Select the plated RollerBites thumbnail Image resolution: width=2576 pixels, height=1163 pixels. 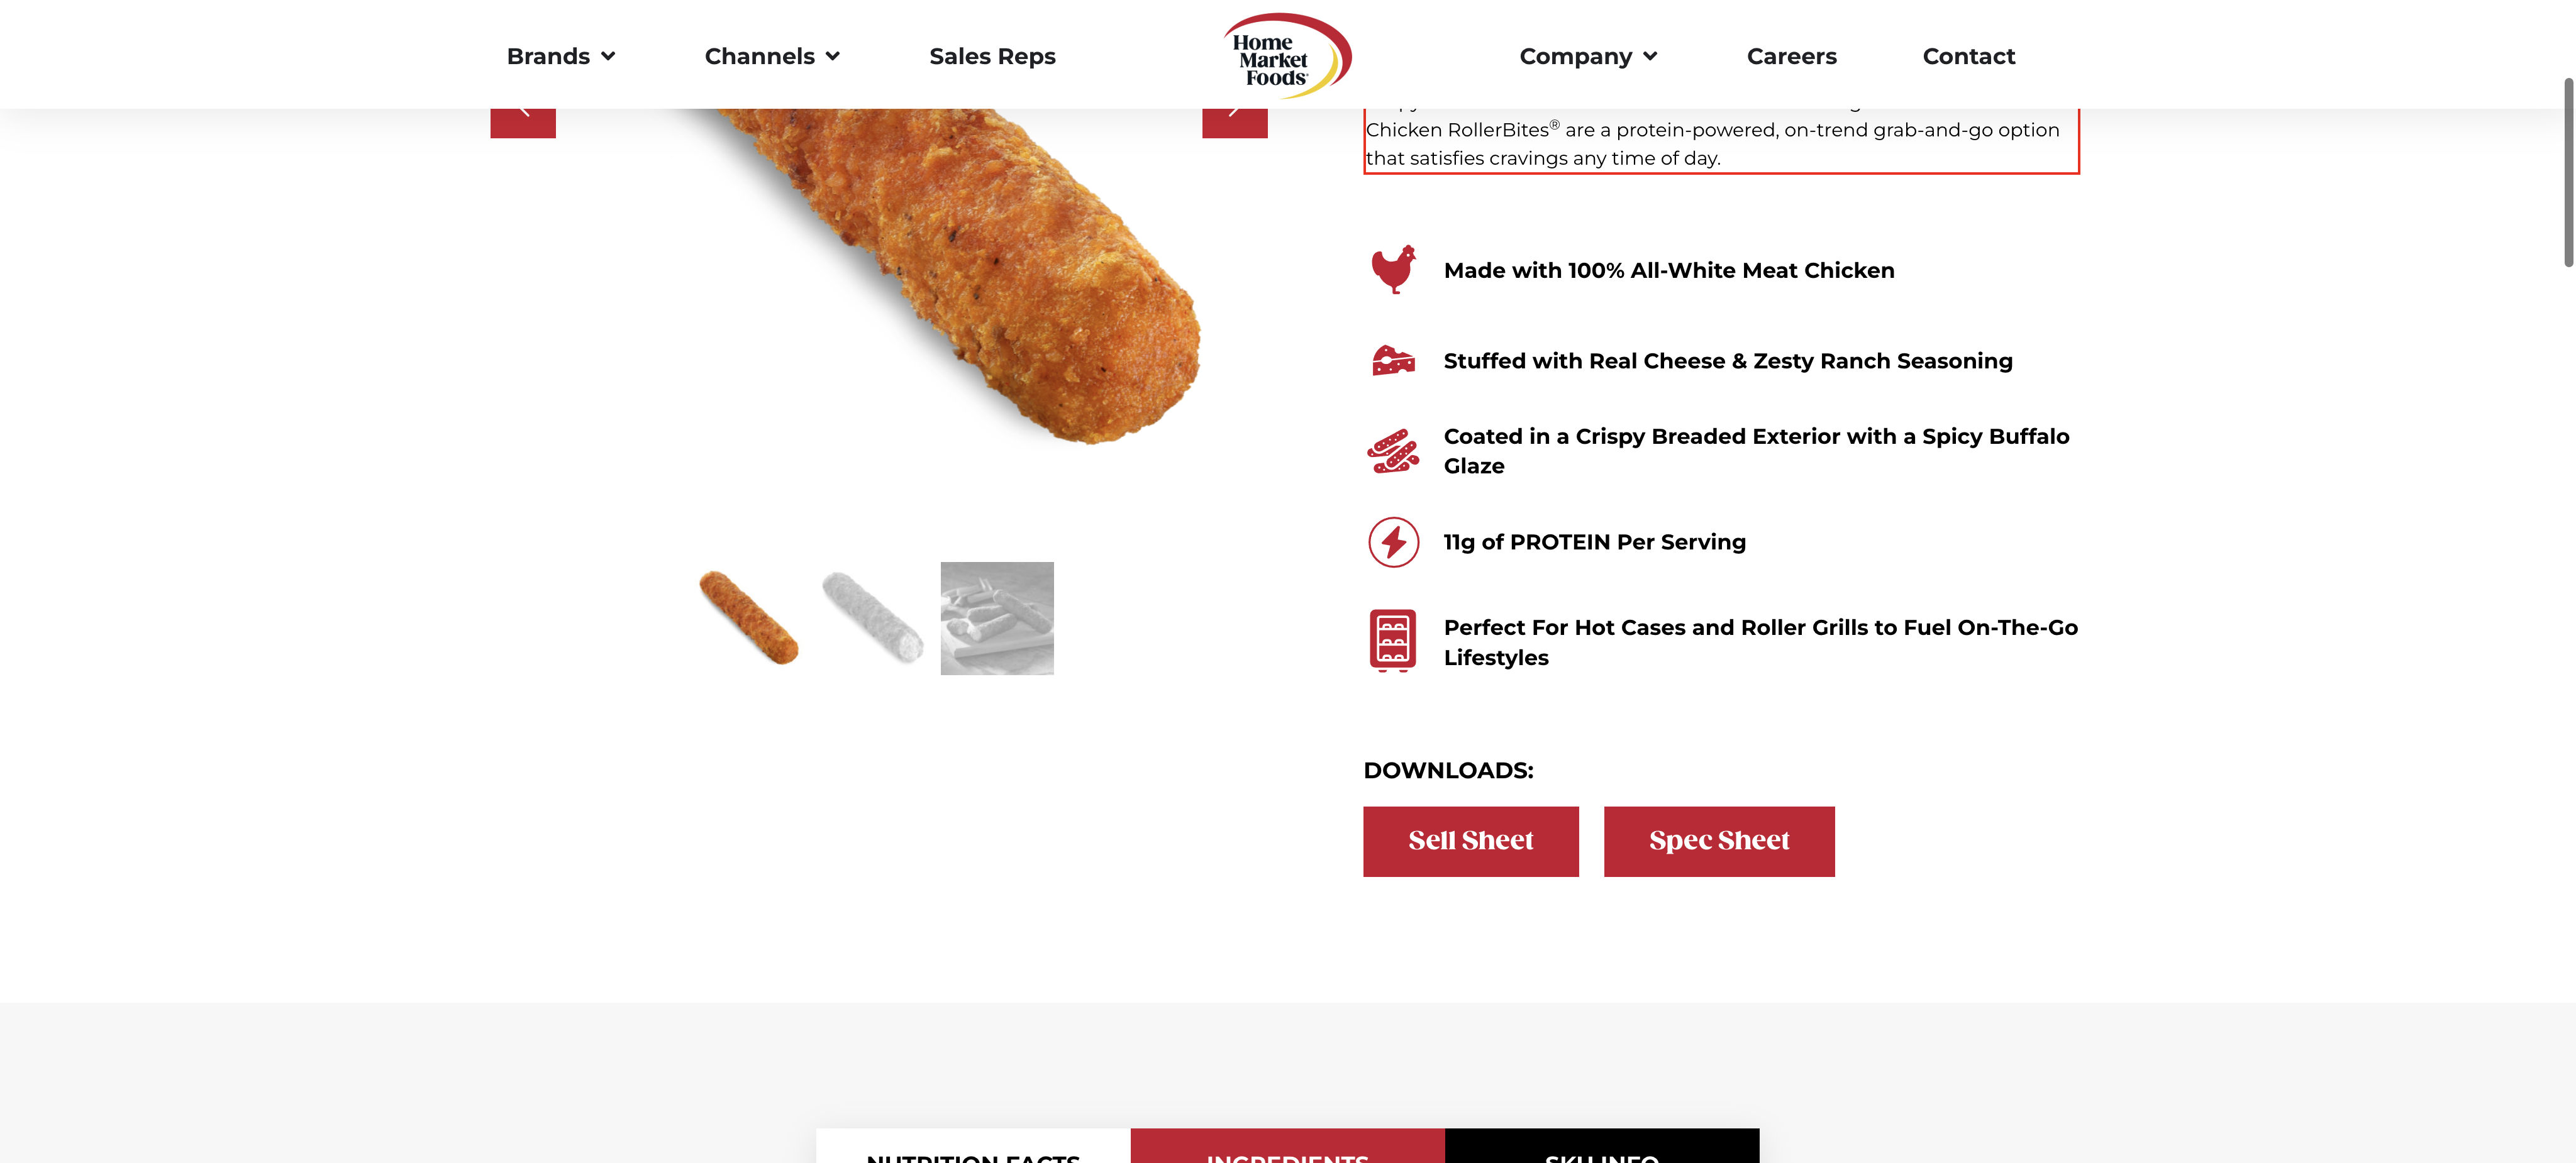pos(997,617)
